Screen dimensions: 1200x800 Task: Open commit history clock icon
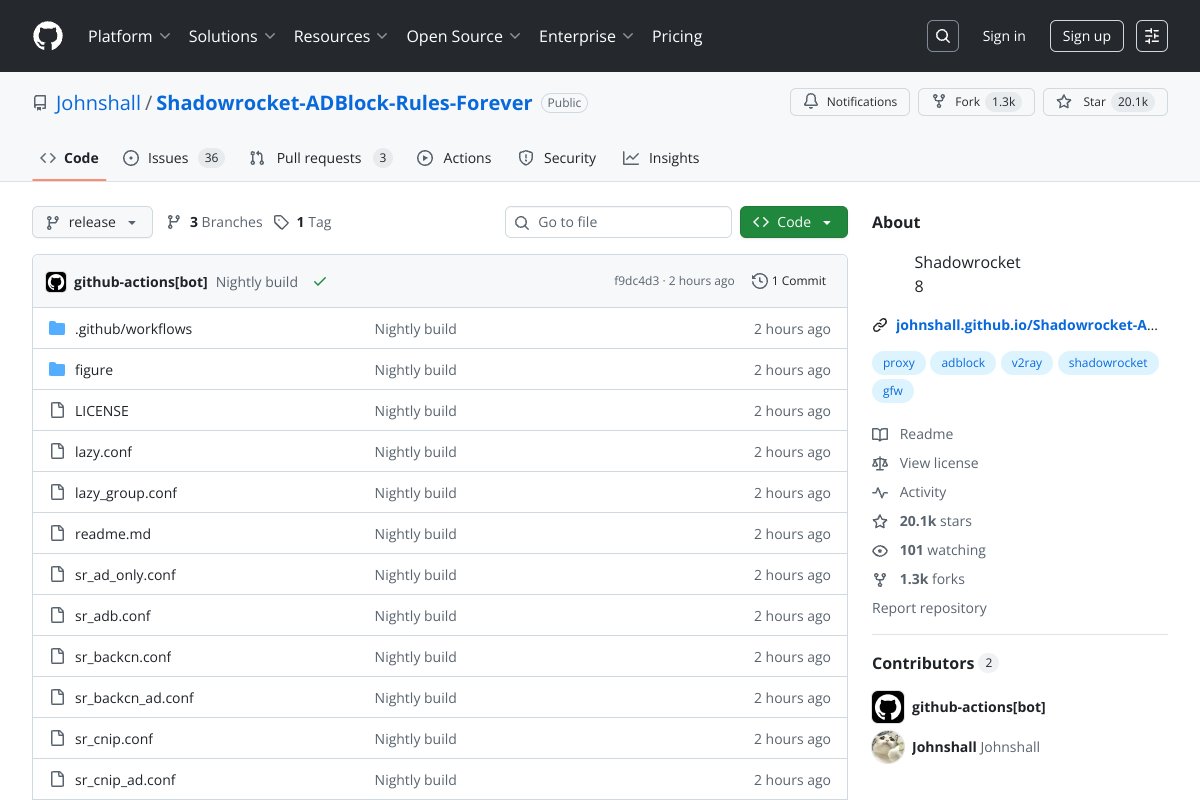[x=760, y=281]
